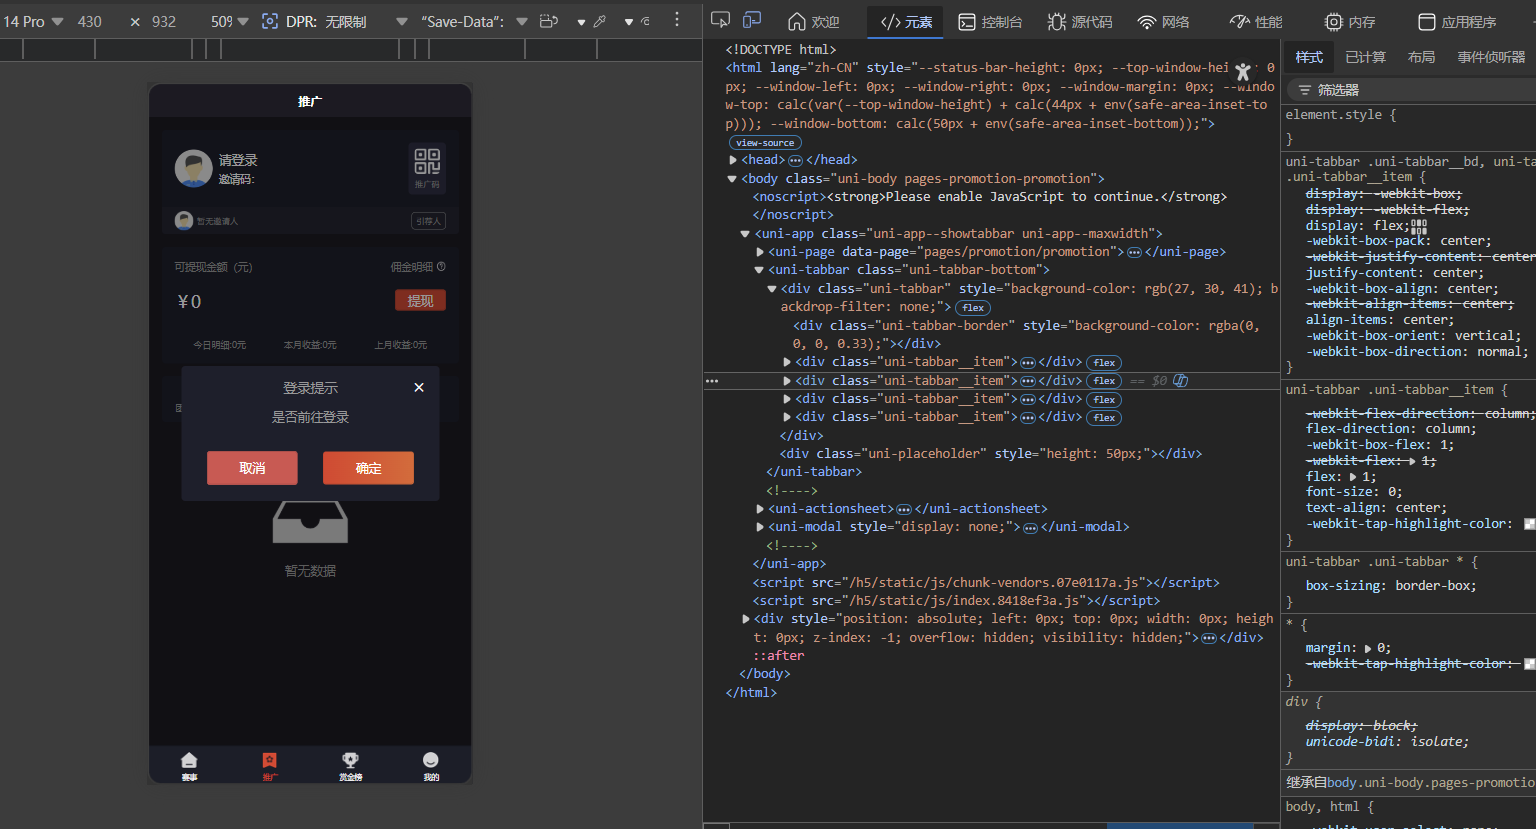Click the screen capture icon beside DPR
Screen dimensions: 1536x829
(270, 21)
